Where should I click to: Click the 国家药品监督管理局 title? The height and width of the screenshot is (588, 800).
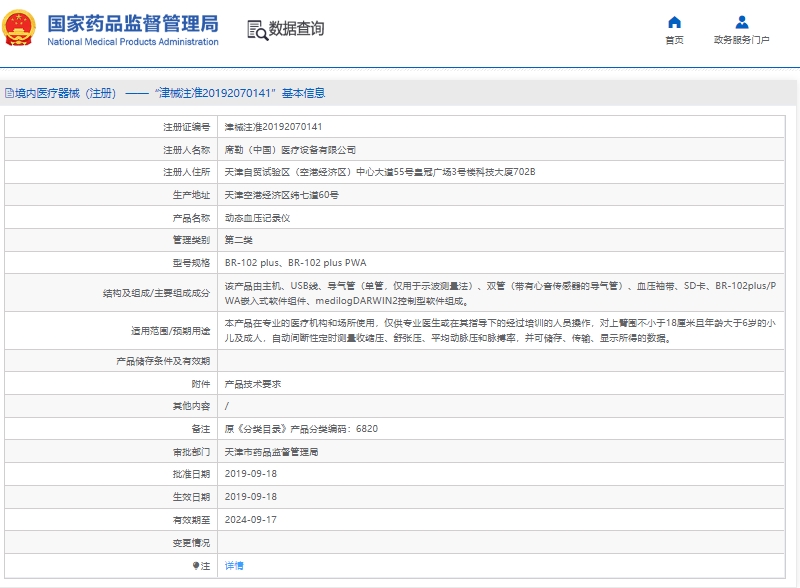[133, 23]
